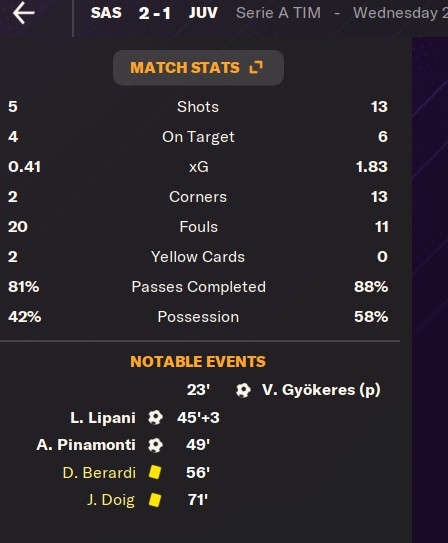Select player V. Gyökeres (p)
The width and height of the screenshot is (448, 543).
click(321, 390)
